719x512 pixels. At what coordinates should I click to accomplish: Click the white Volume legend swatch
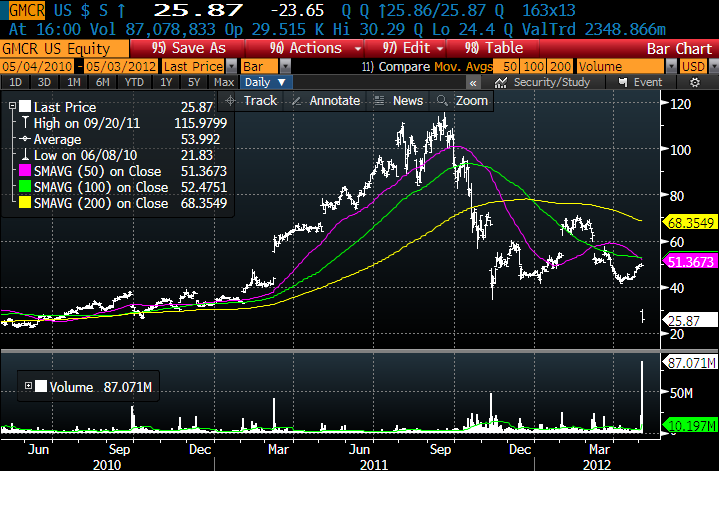41,386
